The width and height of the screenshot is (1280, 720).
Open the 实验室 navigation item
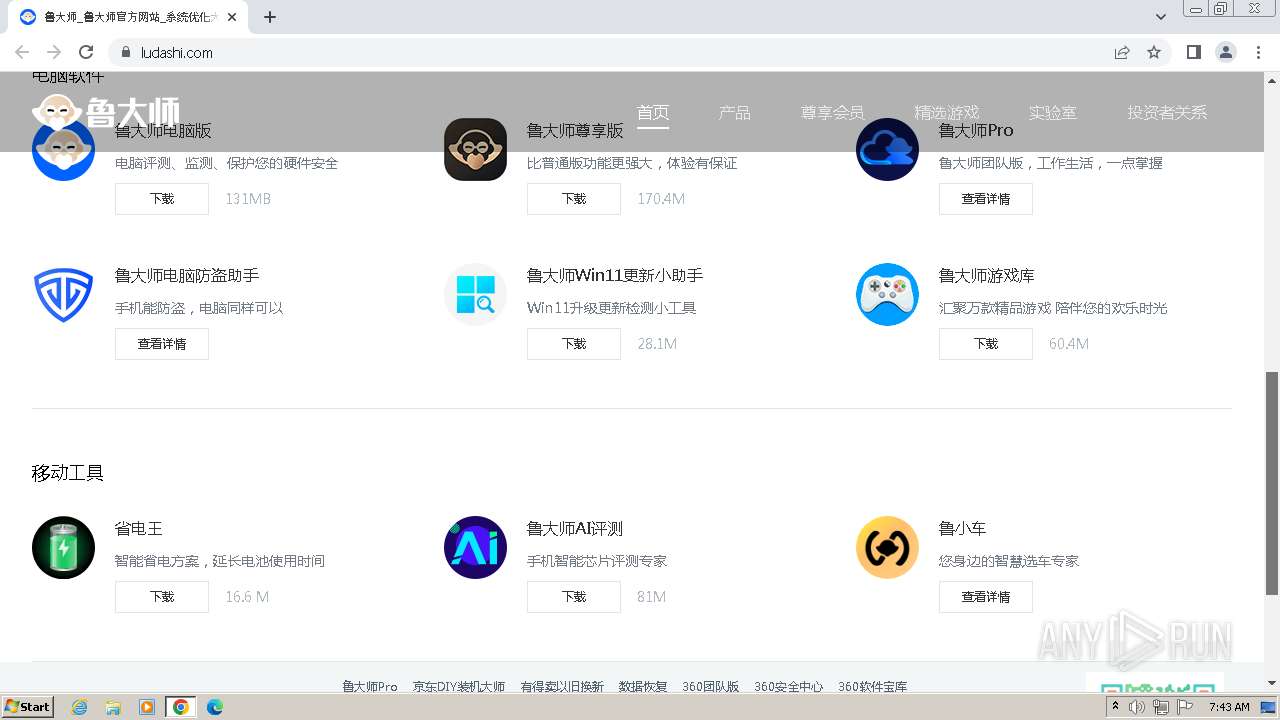(1053, 112)
